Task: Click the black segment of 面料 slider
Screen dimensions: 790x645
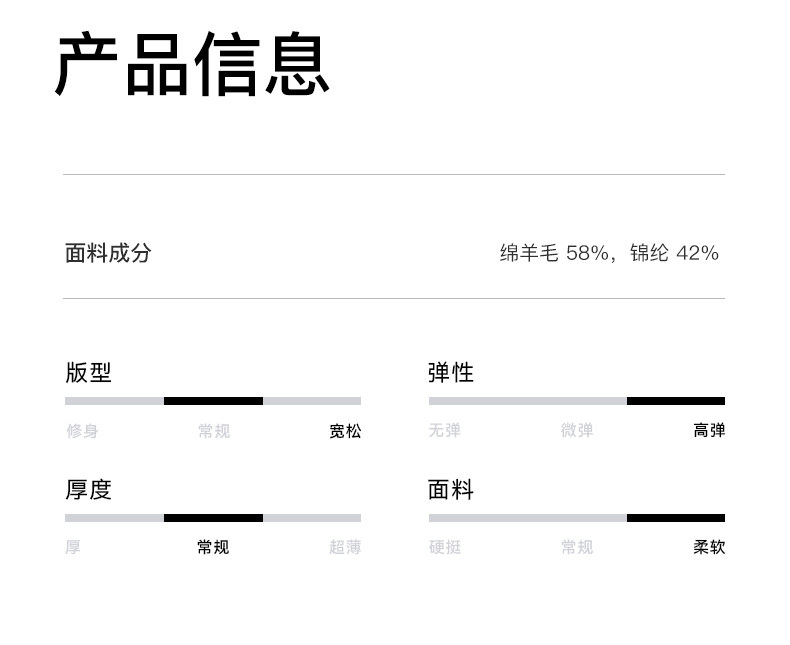Action: tap(676, 518)
